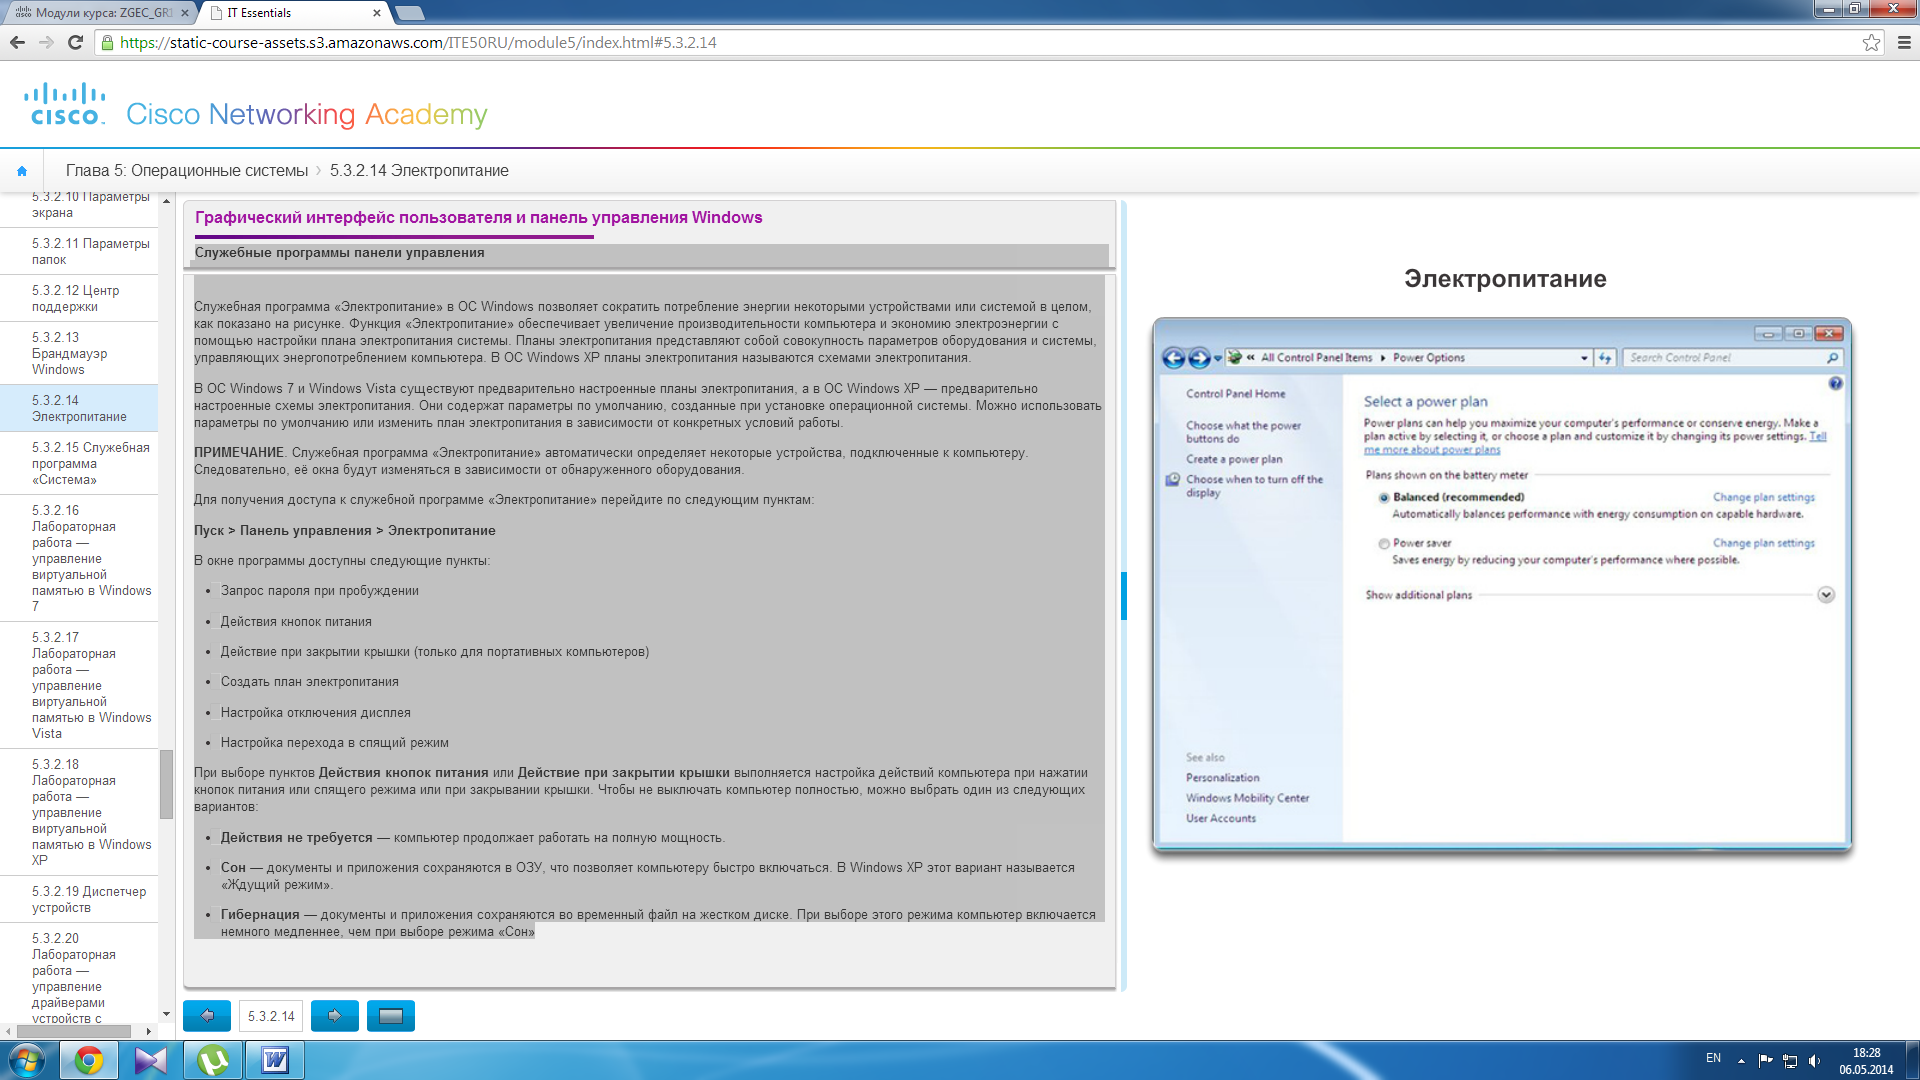
Task: Click the site security padlock icon
Action: [107, 42]
